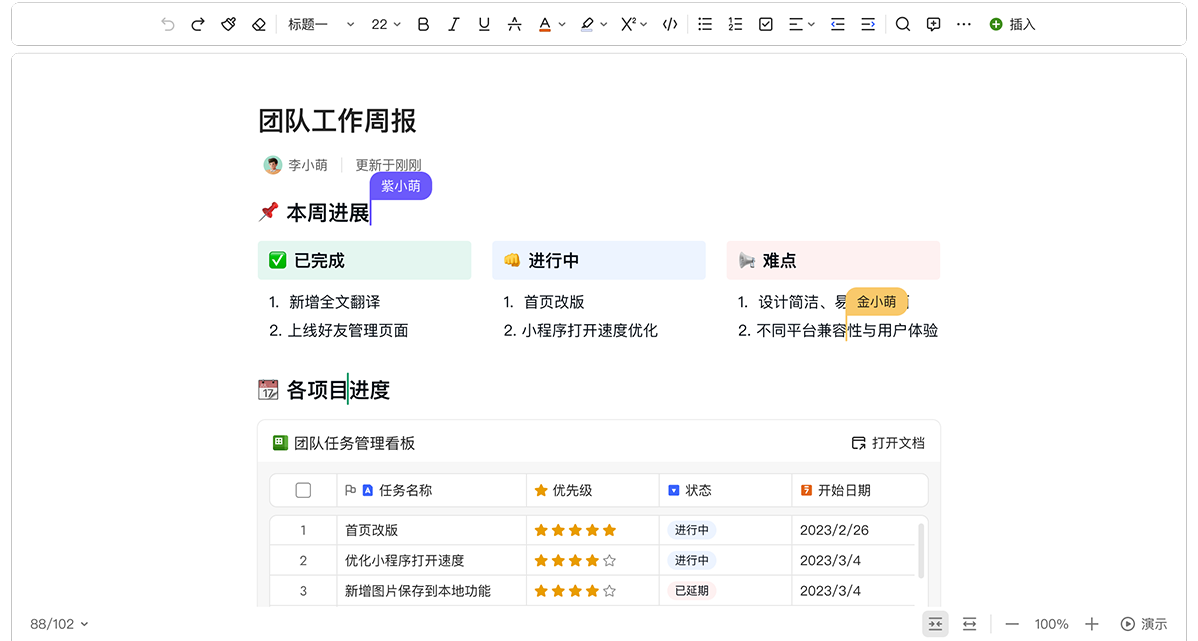The width and height of the screenshot is (1198, 641).
Task: Click the zoom in plus button
Action: 1092,624
